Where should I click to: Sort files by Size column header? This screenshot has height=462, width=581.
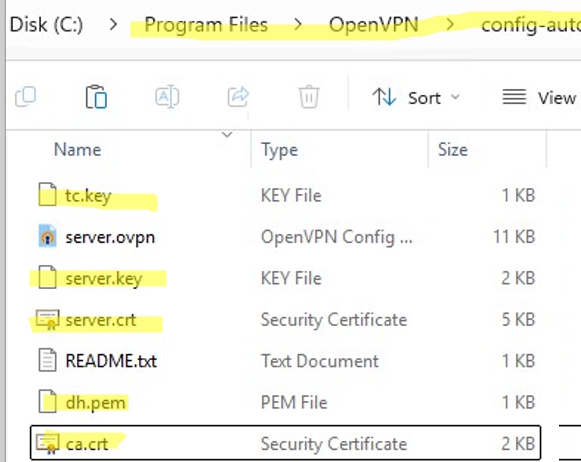pyautogui.click(x=452, y=150)
